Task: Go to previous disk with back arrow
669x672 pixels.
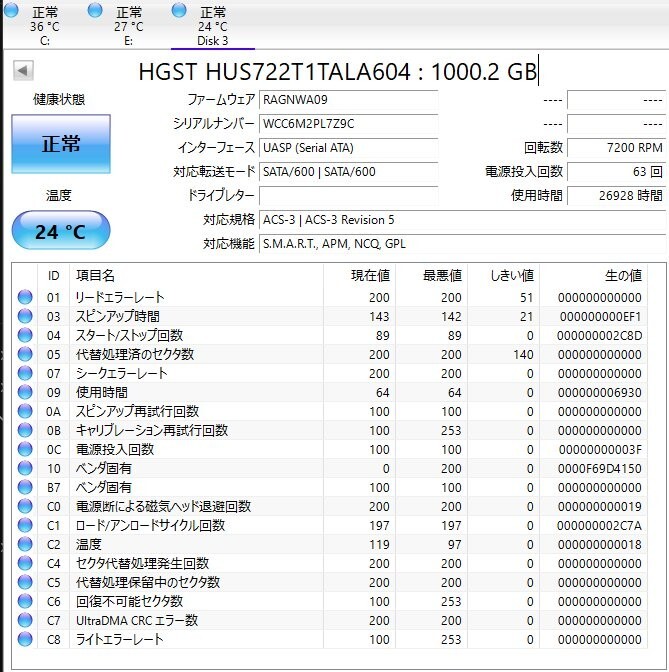Action: tap(23, 71)
